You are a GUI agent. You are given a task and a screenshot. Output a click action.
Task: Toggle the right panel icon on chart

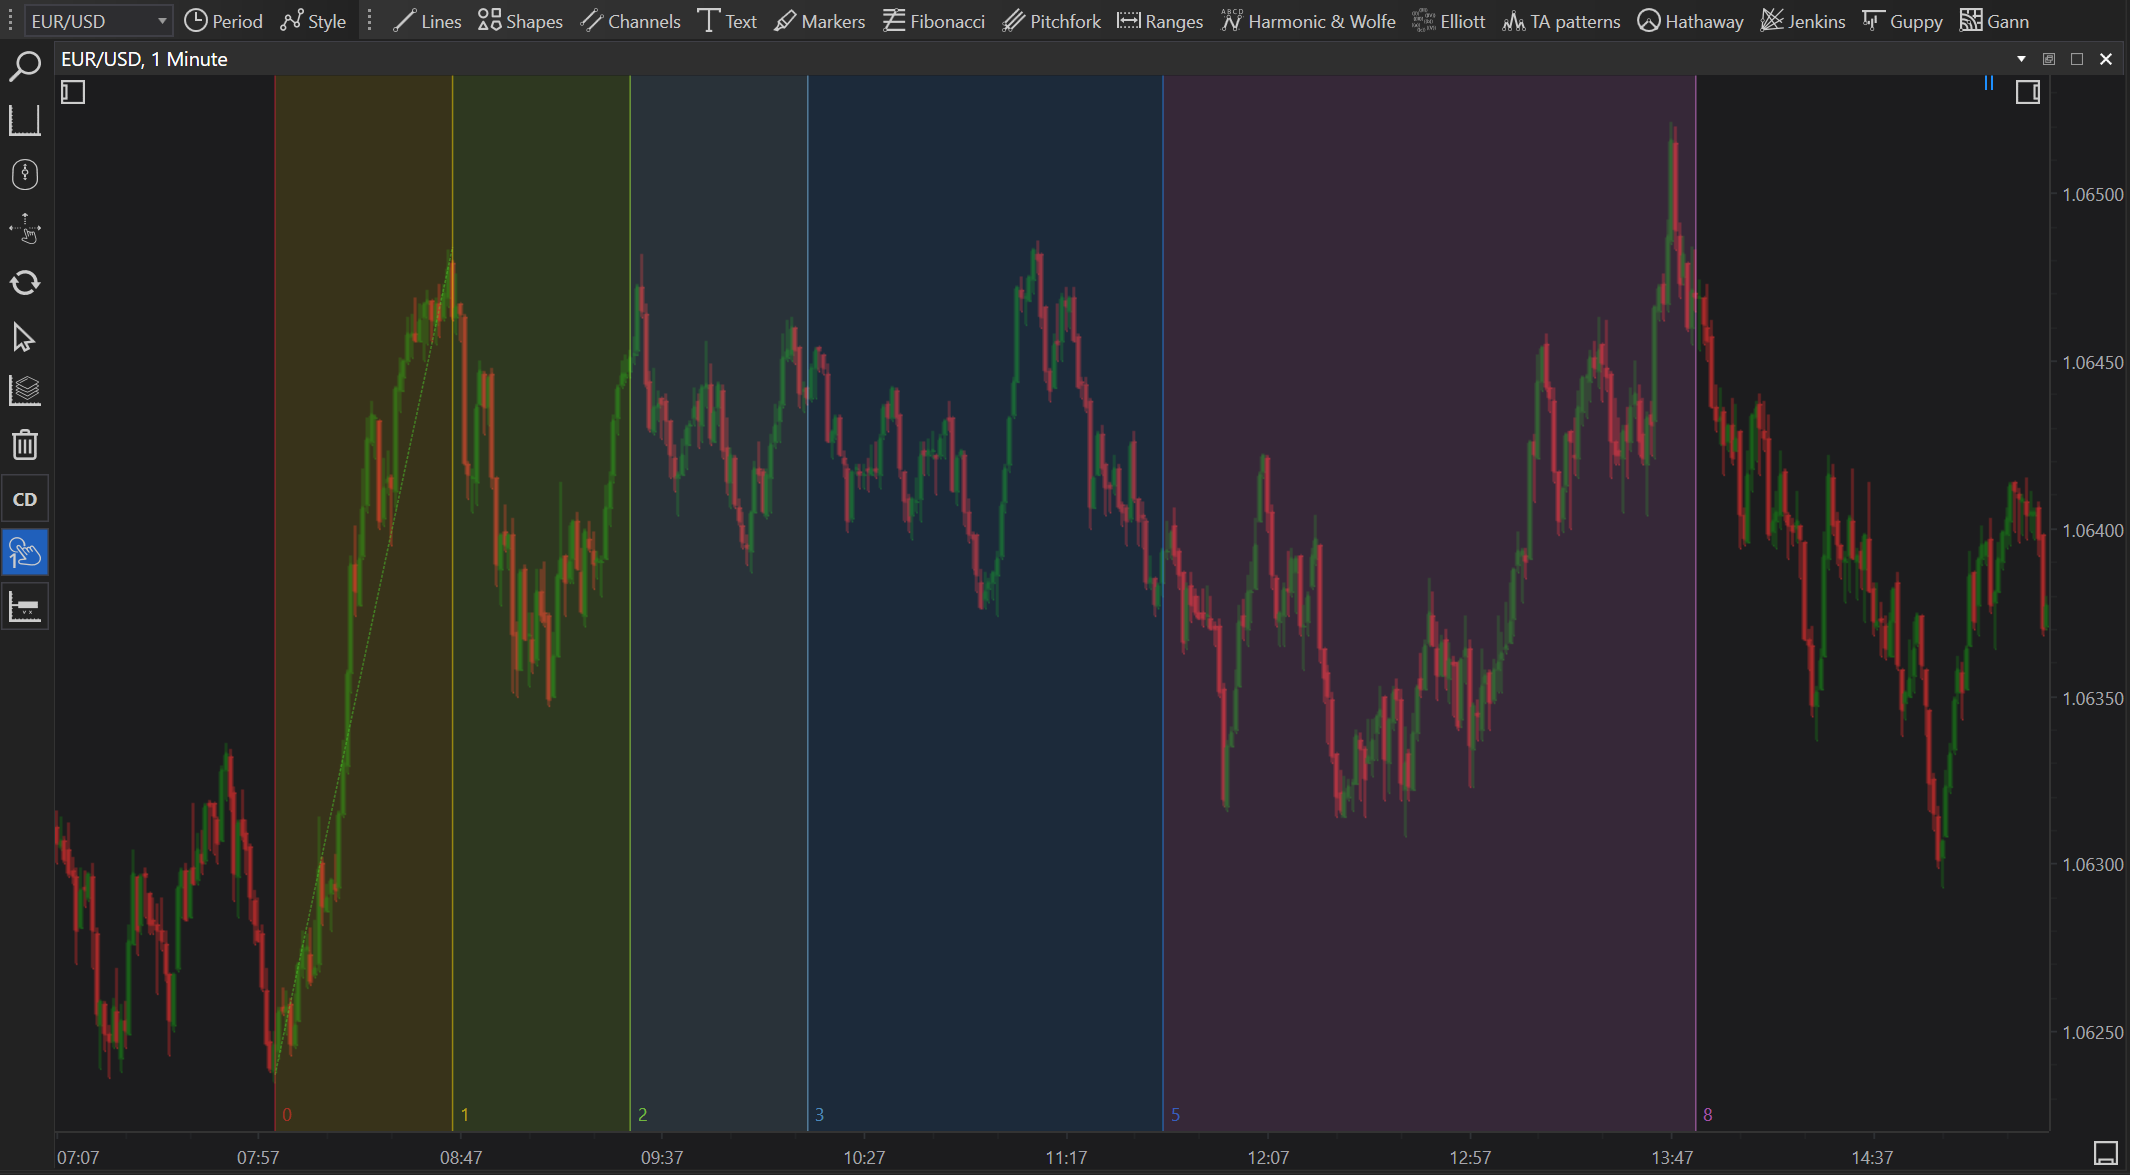pos(2027,93)
